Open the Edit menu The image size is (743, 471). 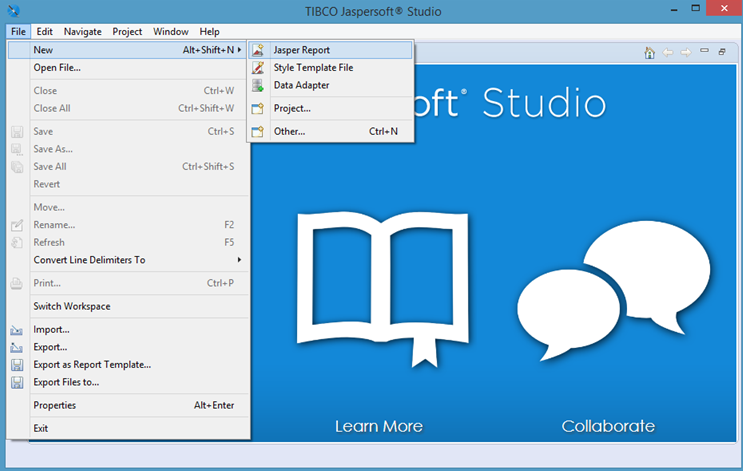pos(44,32)
